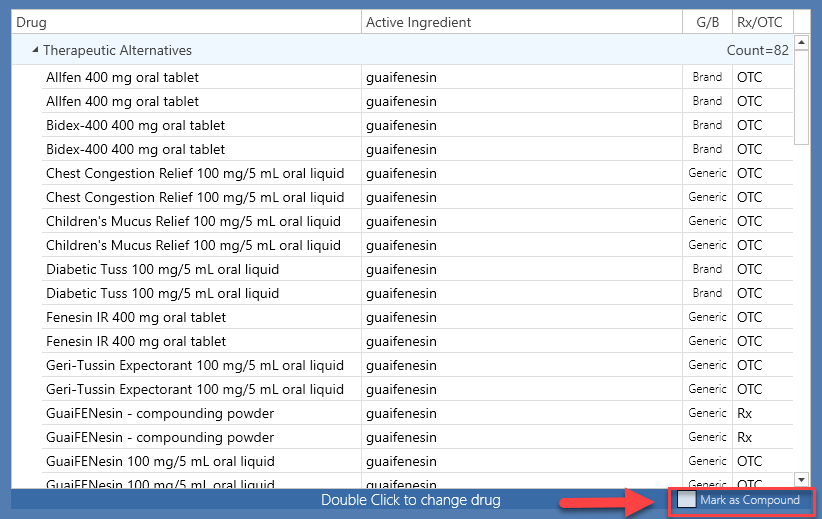
Task: Select the Count=82 group summary text
Action: [x=758, y=50]
